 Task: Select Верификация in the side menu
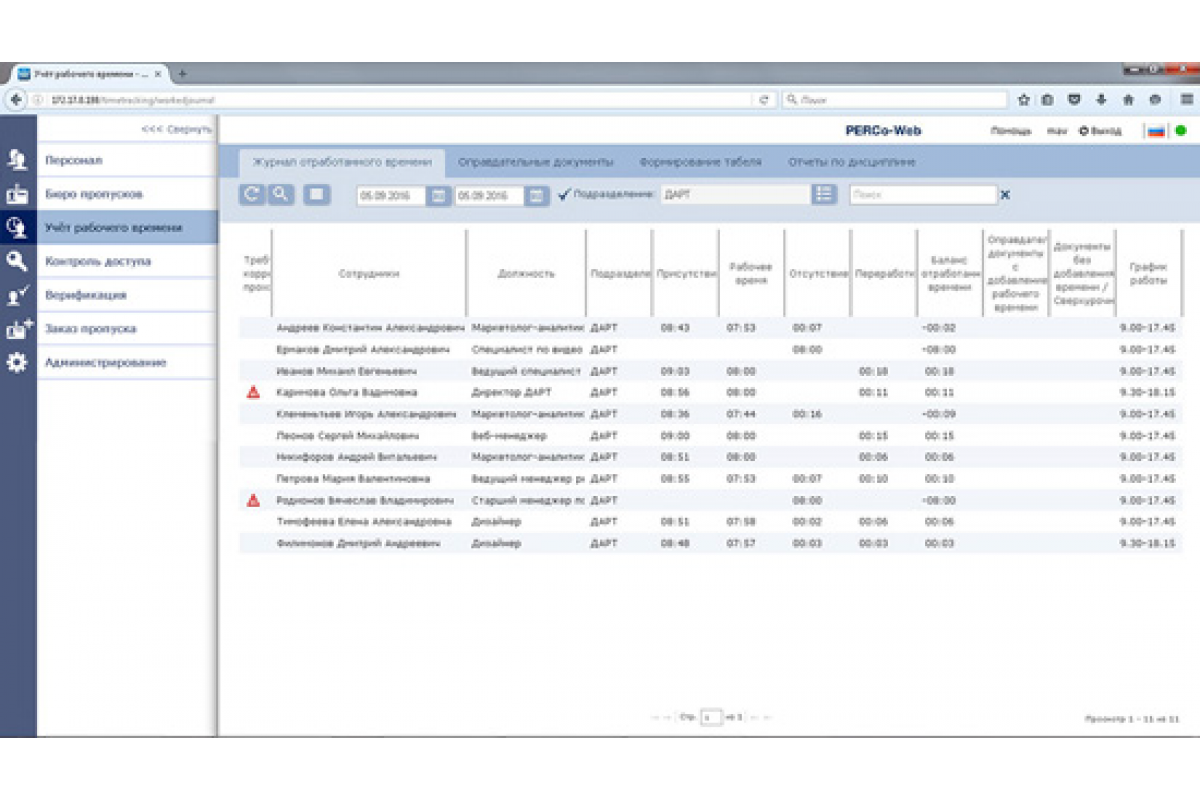coord(127,295)
